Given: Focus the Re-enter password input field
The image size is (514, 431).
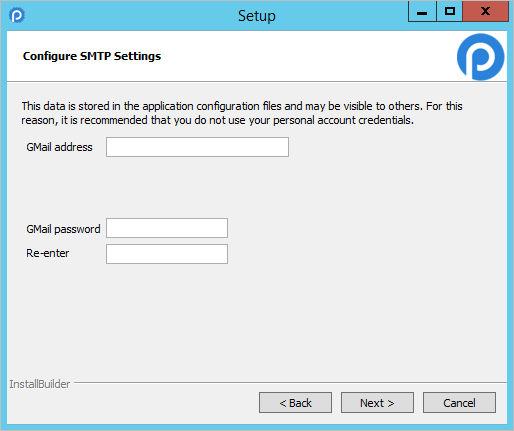Looking at the screenshot, I should click(167, 254).
